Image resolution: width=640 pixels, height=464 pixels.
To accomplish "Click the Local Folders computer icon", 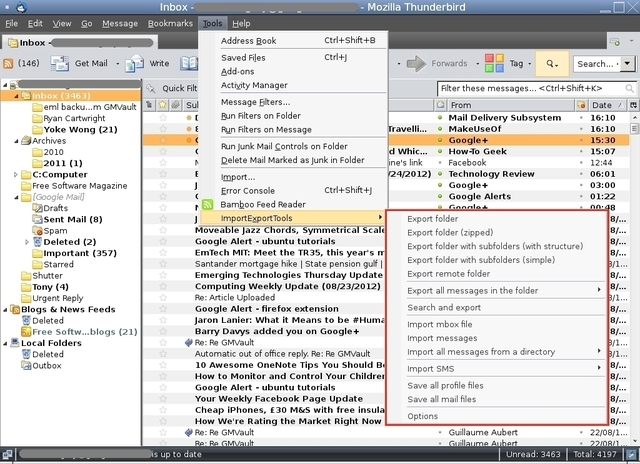I will (15, 343).
